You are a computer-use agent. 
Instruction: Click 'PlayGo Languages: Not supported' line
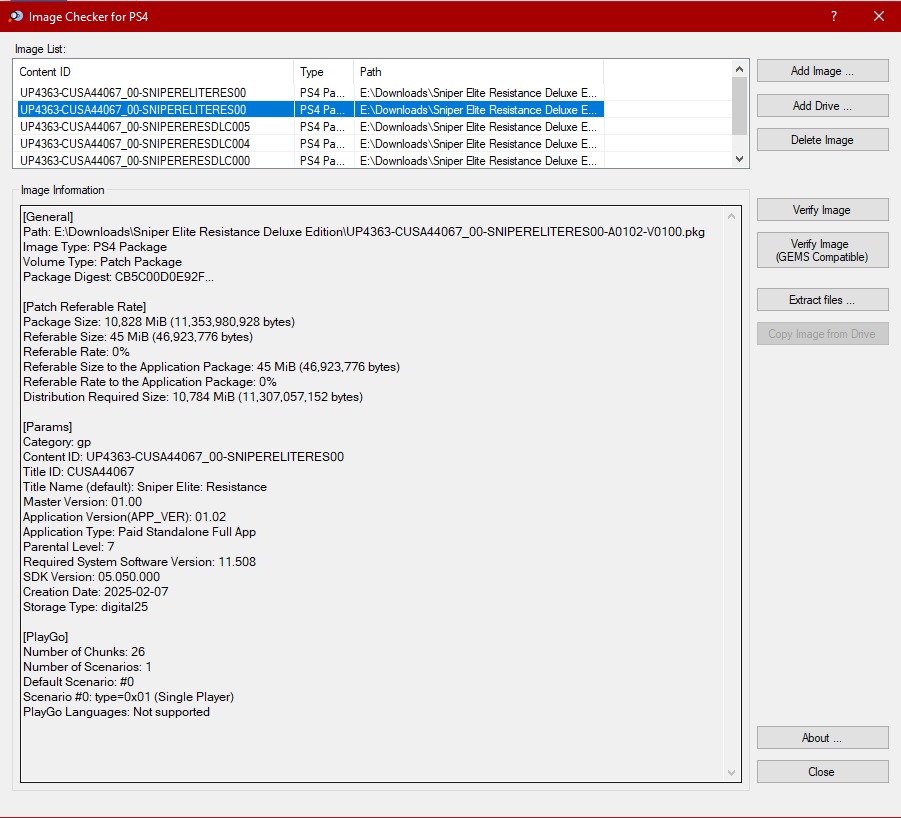pyautogui.click(x=117, y=711)
